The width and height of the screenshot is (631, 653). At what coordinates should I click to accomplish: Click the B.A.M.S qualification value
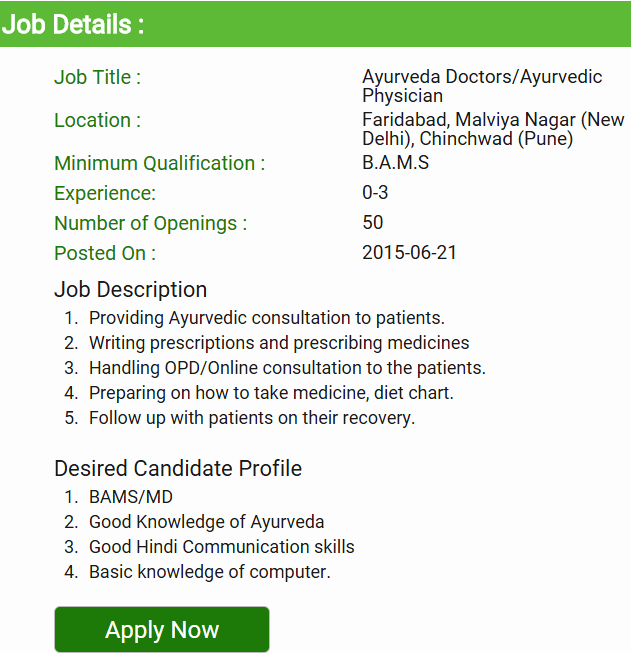395,162
